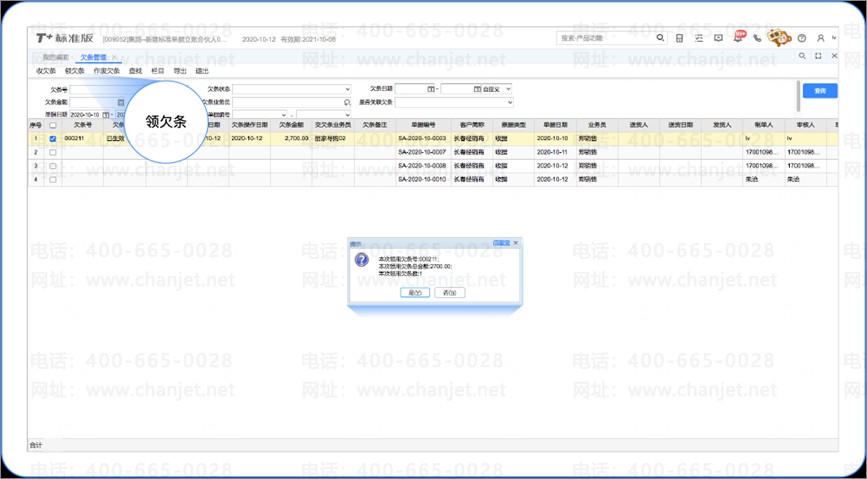Screen dimensions: 867x479
Task: Click the magnifier icon in product search box
Action: pos(660,38)
